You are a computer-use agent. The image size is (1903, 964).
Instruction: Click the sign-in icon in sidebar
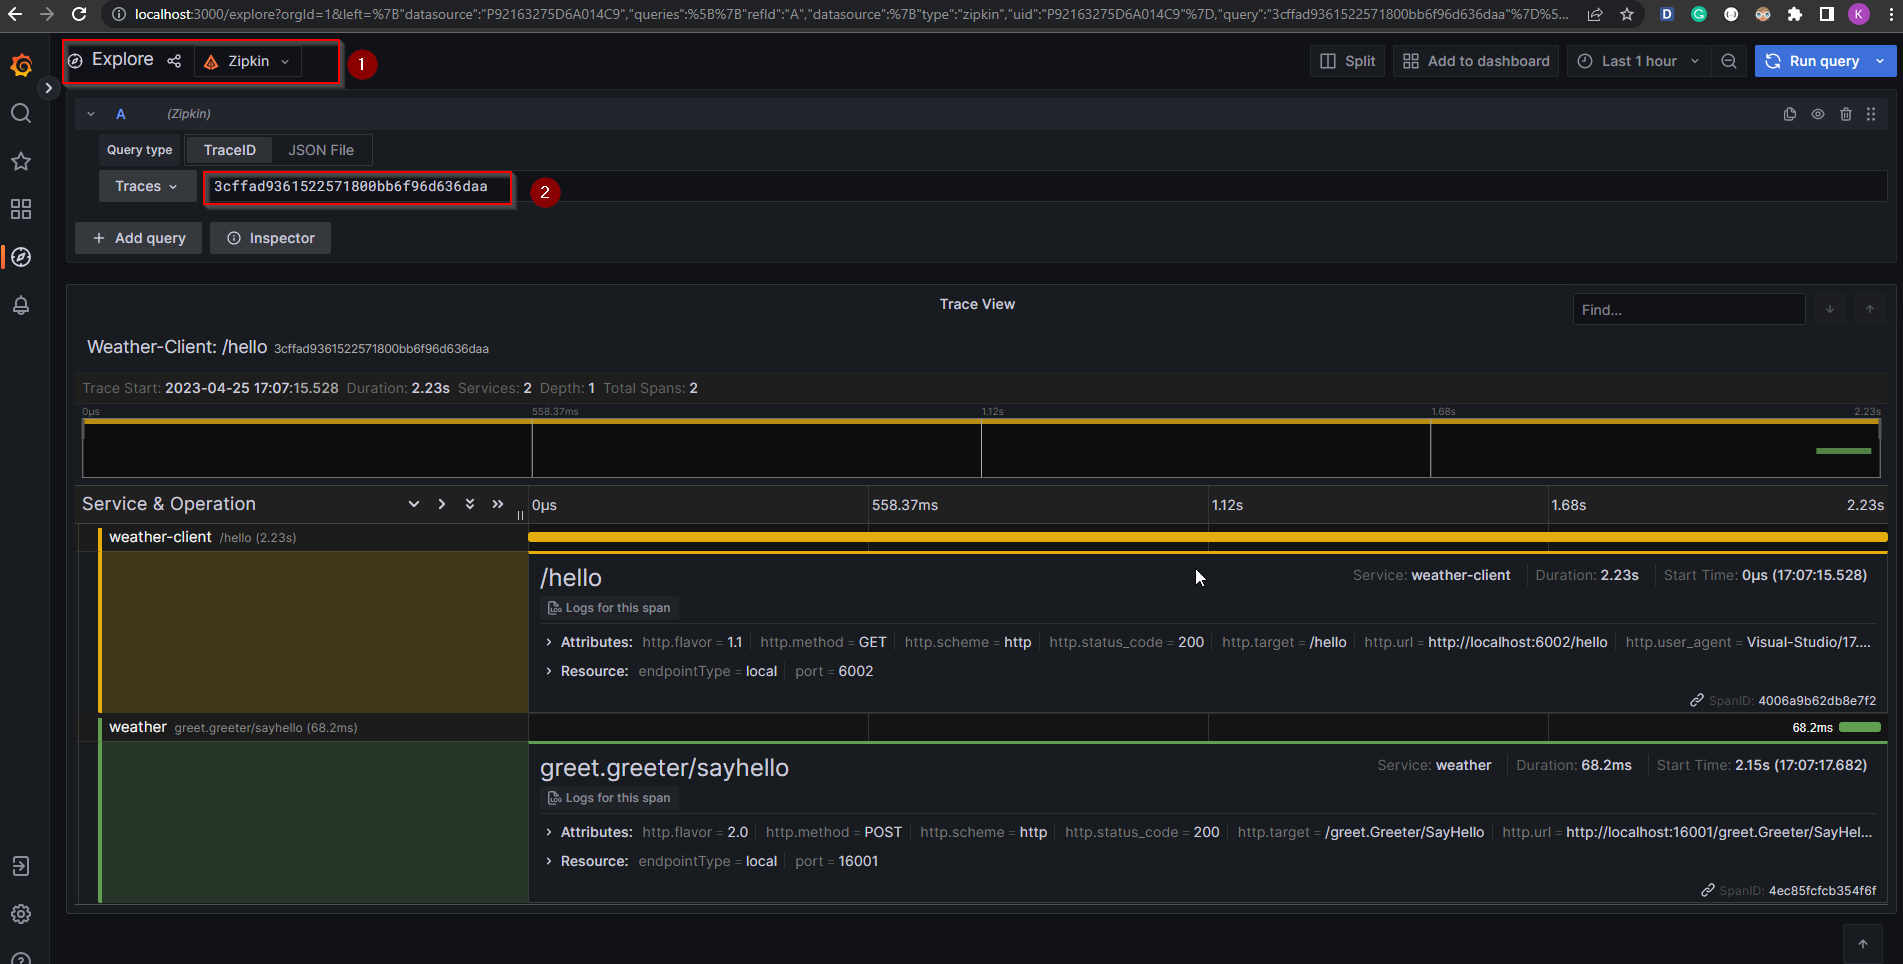pyautogui.click(x=21, y=866)
